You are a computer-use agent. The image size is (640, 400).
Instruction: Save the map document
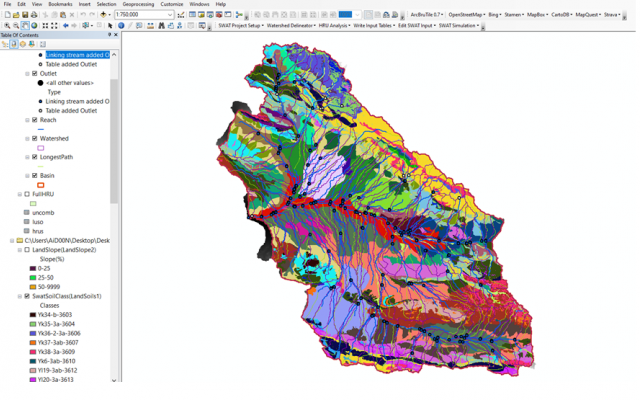click(x=25, y=15)
